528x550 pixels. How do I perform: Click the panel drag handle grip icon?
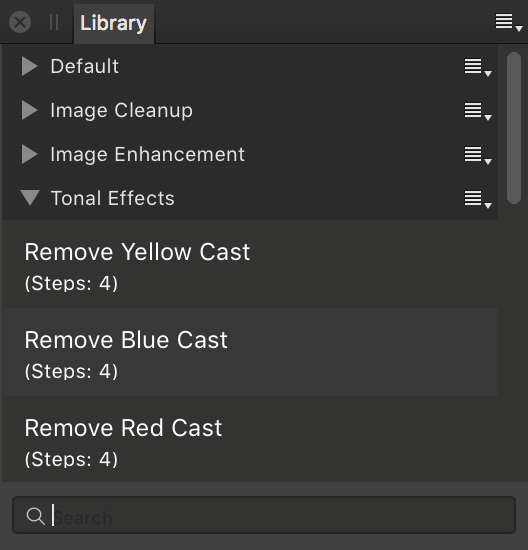[x=54, y=22]
